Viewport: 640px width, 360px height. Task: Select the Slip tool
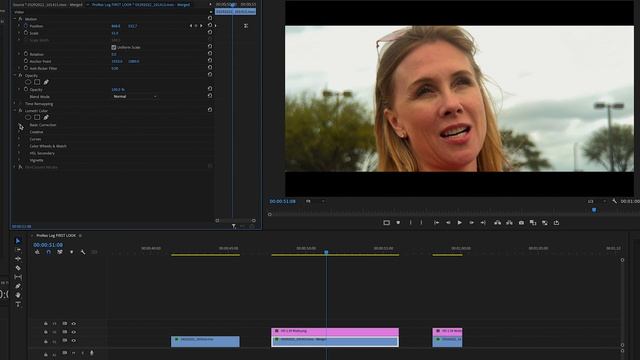pos(18,277)
